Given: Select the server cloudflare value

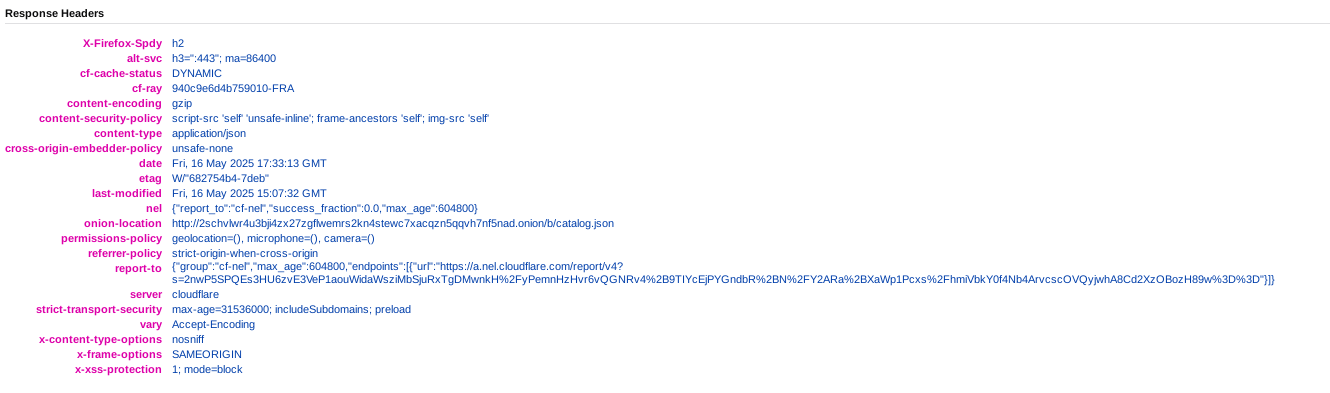Looking at the screenshot, I should pos(195,294).
